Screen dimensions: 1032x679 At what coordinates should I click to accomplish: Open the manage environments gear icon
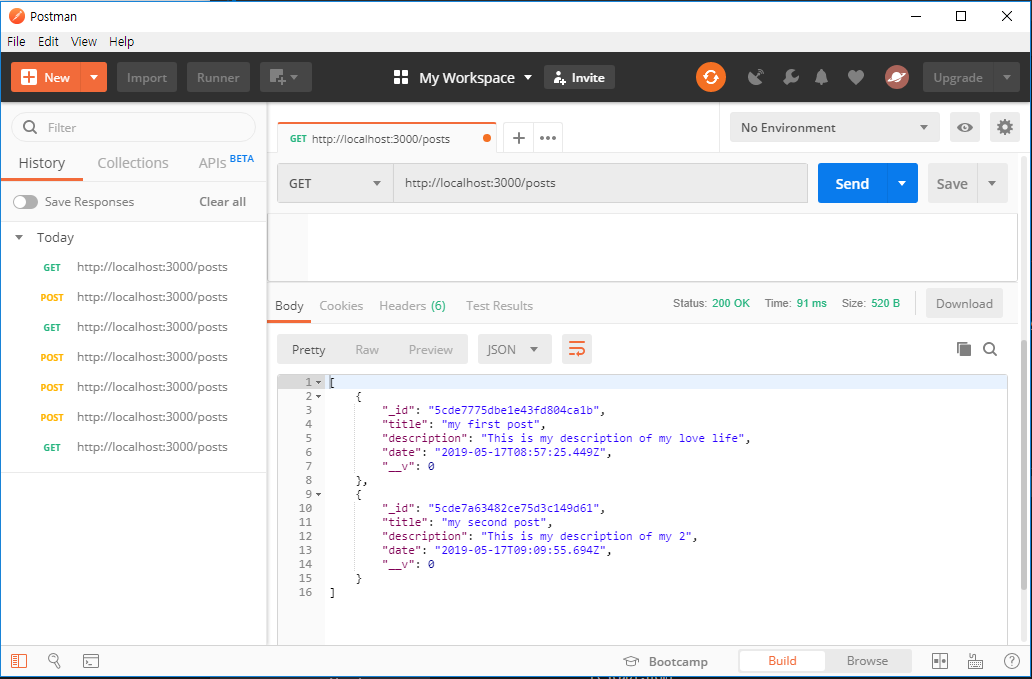click(x=1004, y=128)
